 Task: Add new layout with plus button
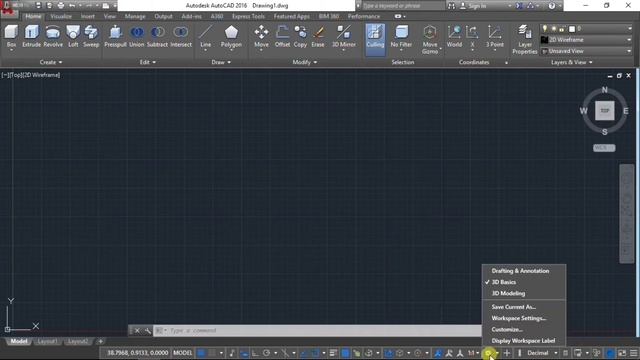(x=100, y=341)
